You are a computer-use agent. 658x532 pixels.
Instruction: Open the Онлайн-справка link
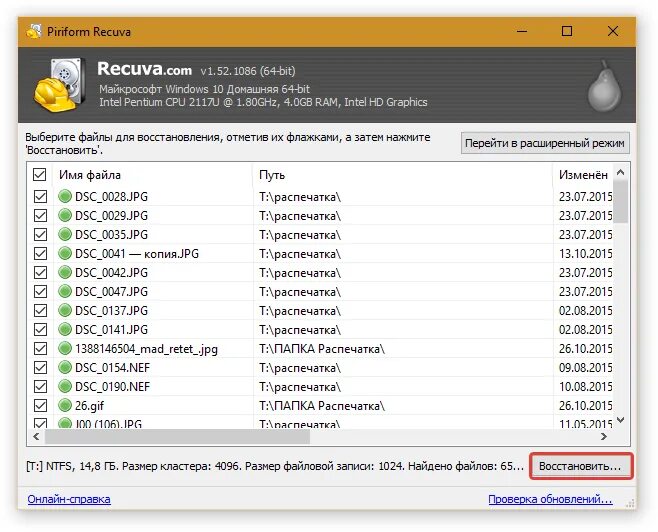coord(69,499)
